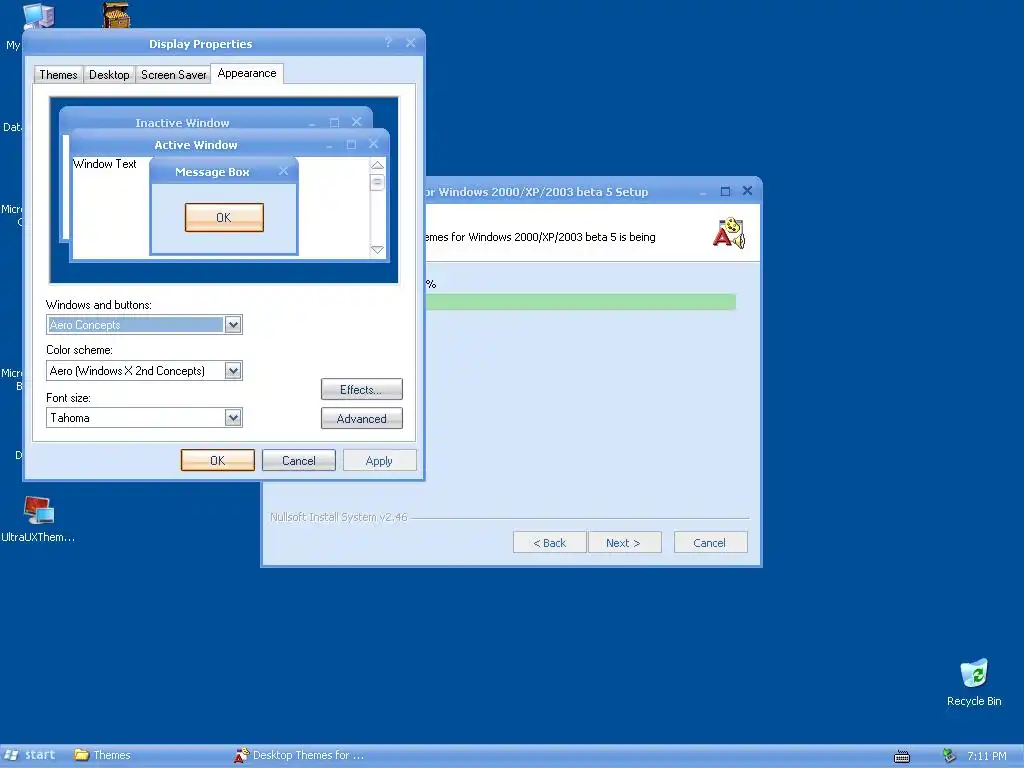Cancel the Display Properties dialog
The height and width of the screenshot is (768, 1024).
298,460
